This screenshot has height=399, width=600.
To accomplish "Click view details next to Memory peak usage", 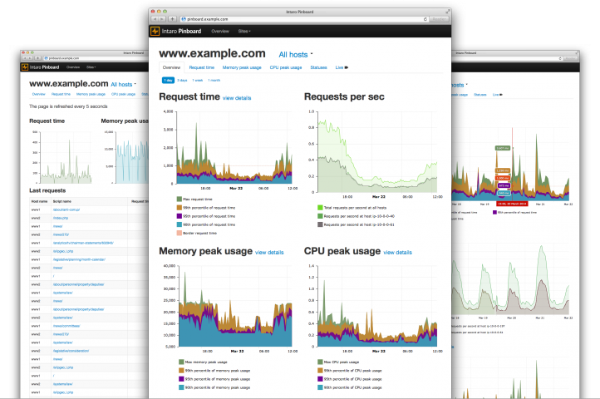I will (269, 252).
